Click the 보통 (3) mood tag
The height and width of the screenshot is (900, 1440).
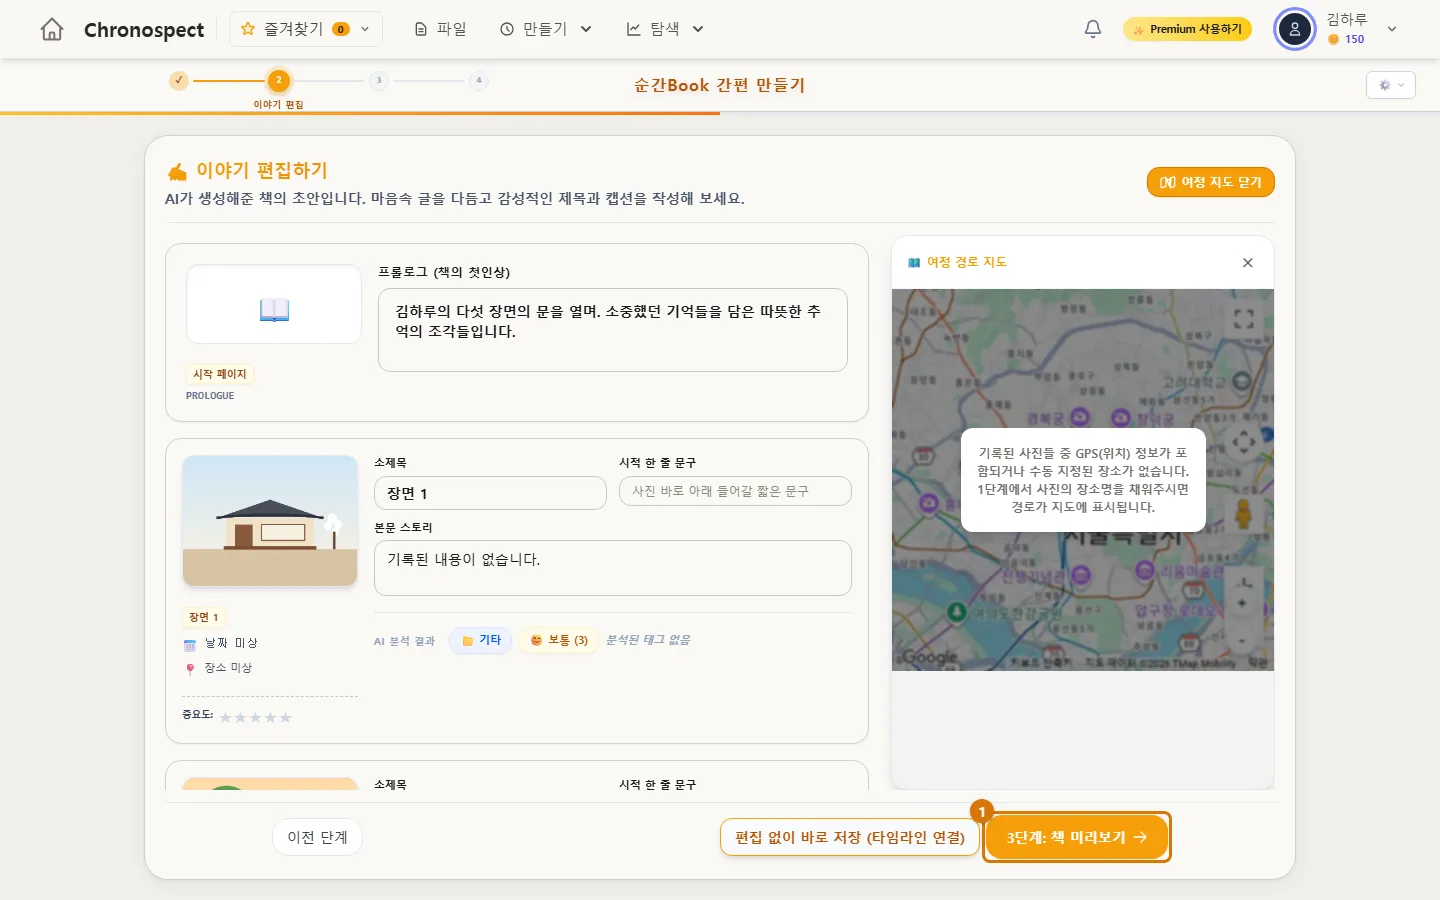pos(559,640)
